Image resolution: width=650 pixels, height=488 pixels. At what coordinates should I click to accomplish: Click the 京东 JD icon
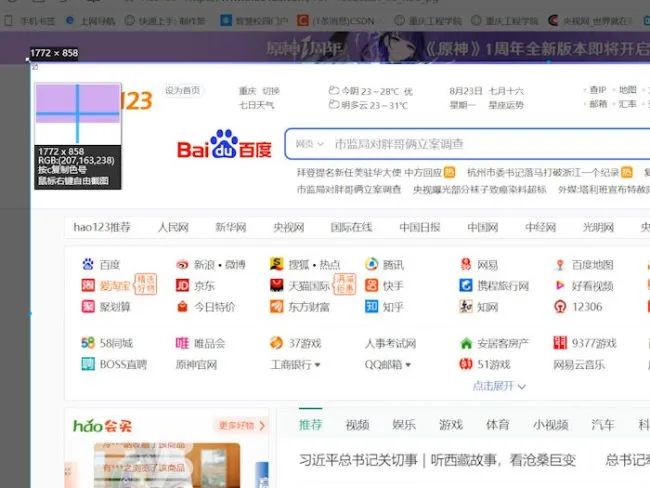[182, 285]
